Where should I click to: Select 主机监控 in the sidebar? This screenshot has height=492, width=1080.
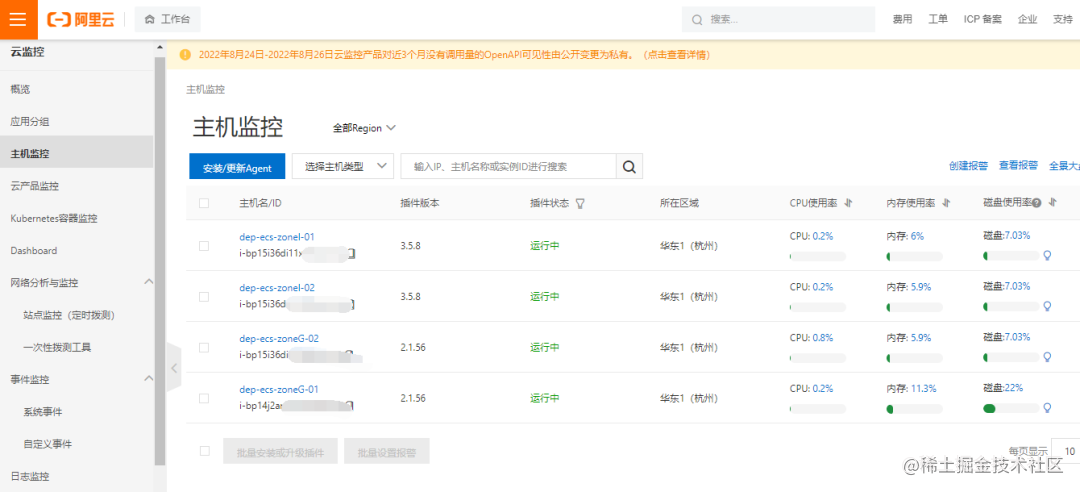[x=76, y=153]
